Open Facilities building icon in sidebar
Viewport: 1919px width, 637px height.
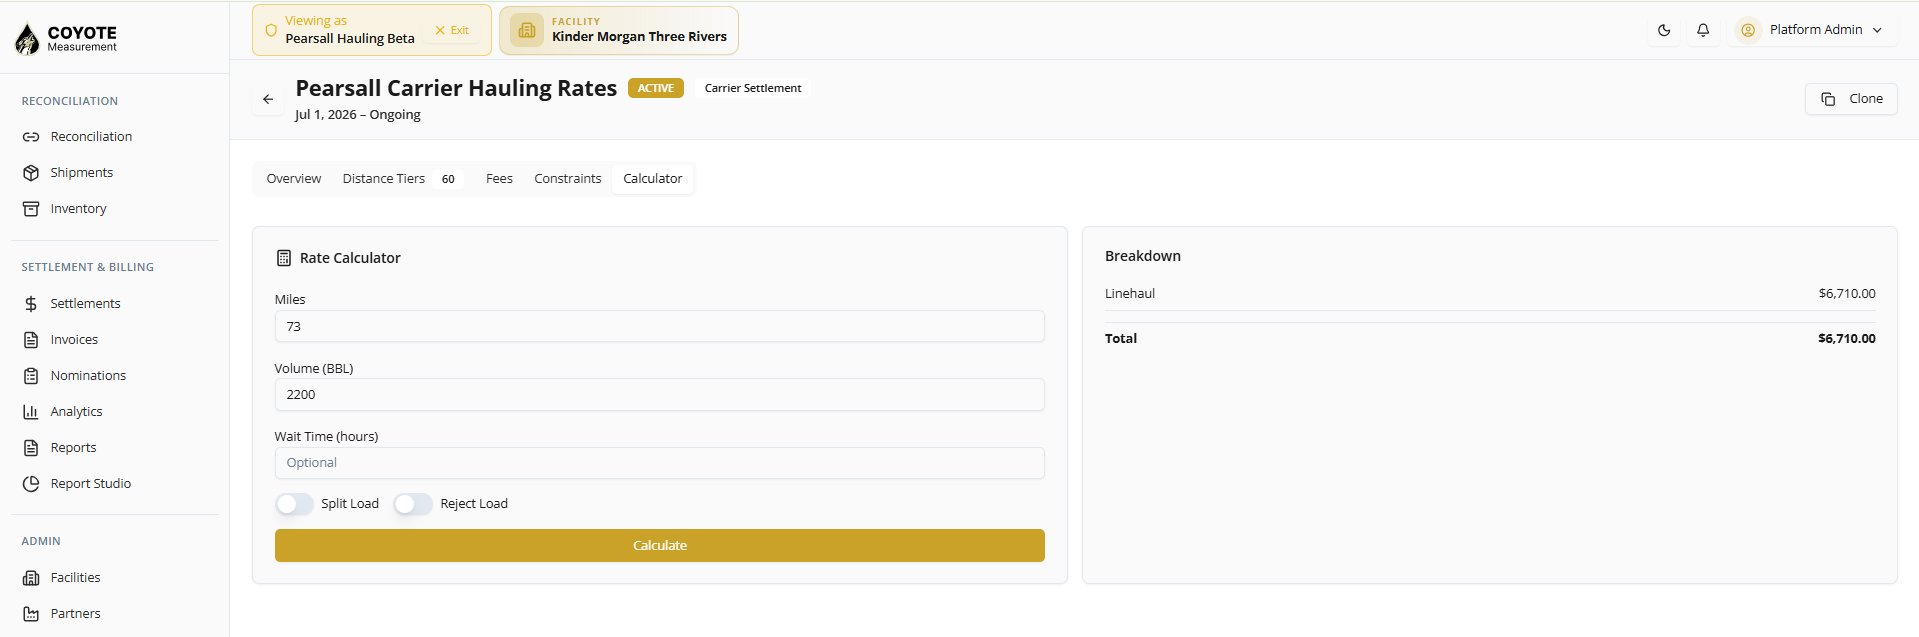pyautogui.click(x=31, y=578)
